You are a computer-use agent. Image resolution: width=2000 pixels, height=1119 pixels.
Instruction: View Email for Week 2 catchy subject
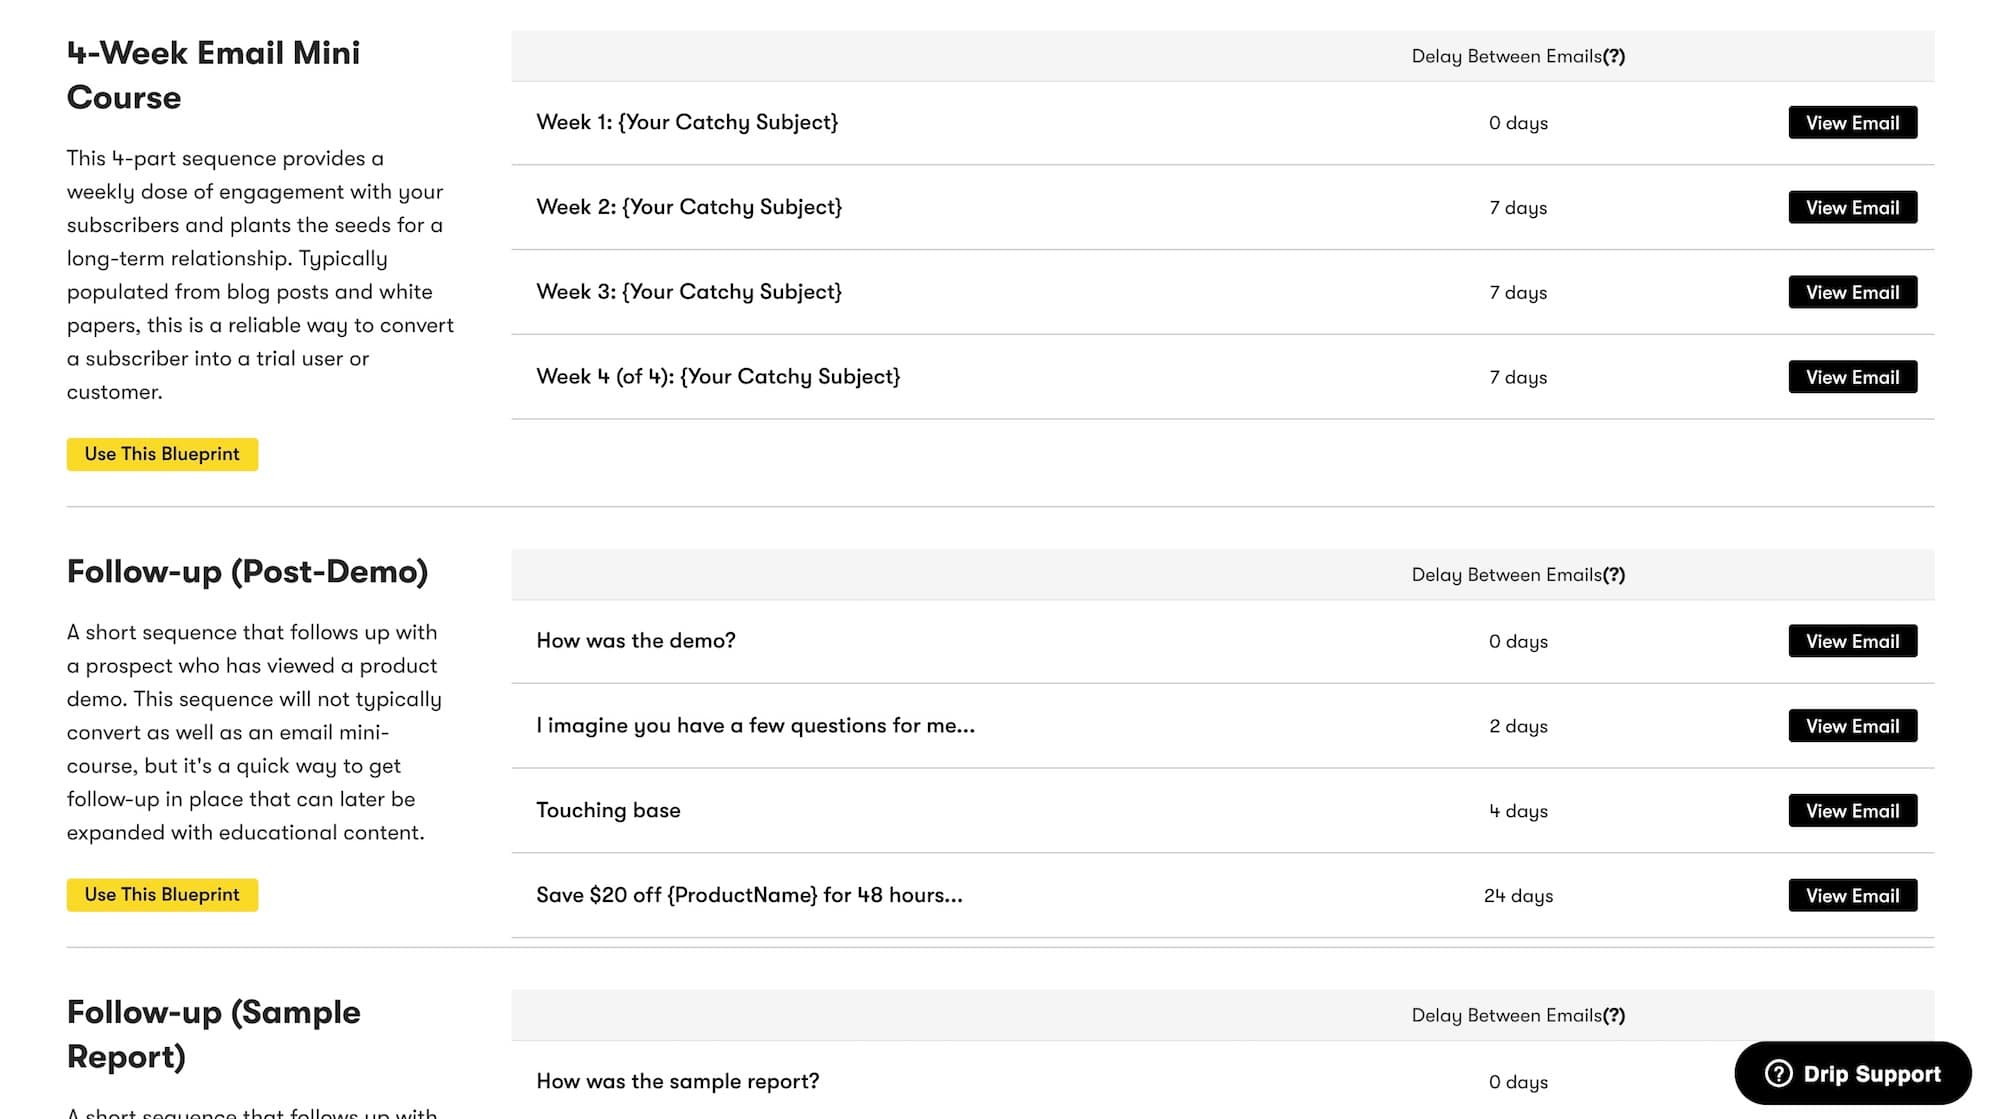click(x=1851, y=207)
